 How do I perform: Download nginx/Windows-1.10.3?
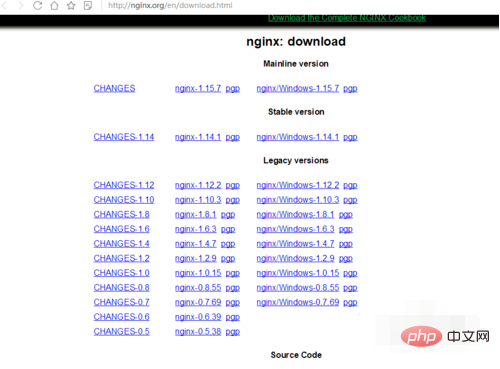click(x=298, y=200)
